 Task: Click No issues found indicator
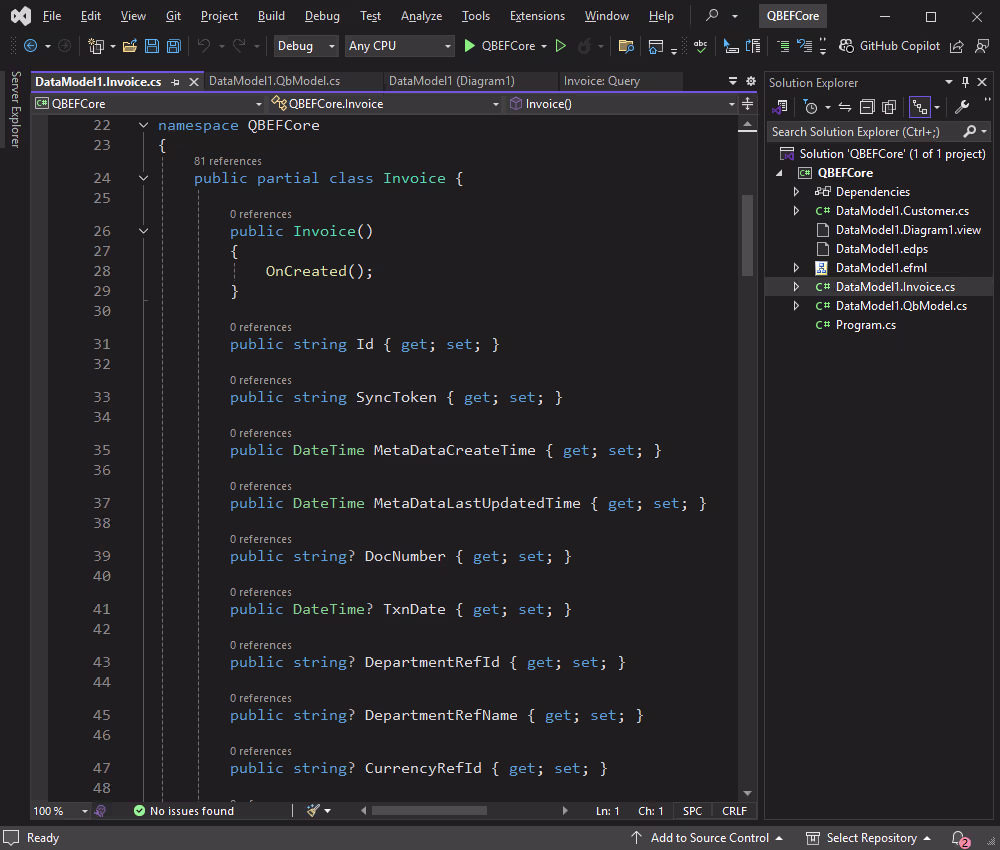click(x=184, y=810)
